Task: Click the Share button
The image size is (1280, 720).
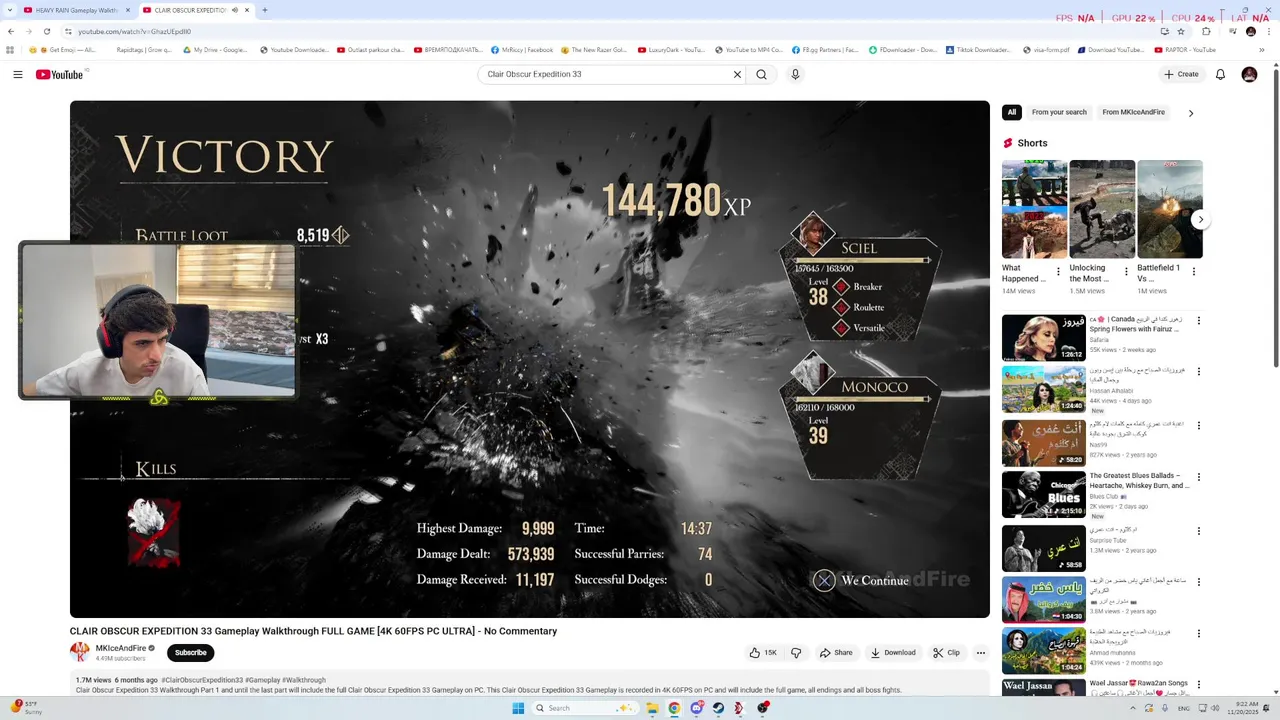Action: pos(836,653)
